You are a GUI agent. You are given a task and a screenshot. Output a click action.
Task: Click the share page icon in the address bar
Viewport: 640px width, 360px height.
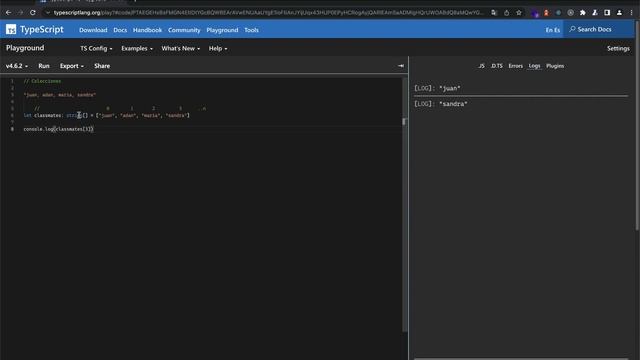pyautogui.click(x=506, y=13)
